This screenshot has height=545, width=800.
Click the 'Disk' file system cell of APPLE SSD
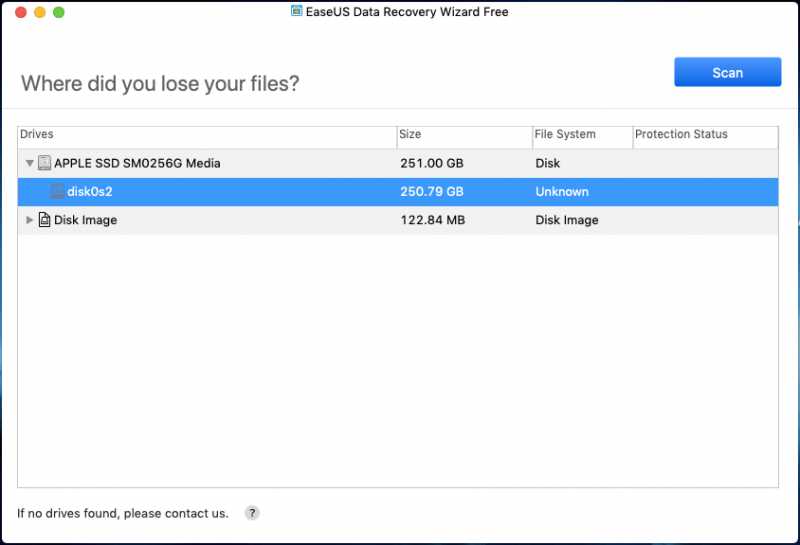547,163
